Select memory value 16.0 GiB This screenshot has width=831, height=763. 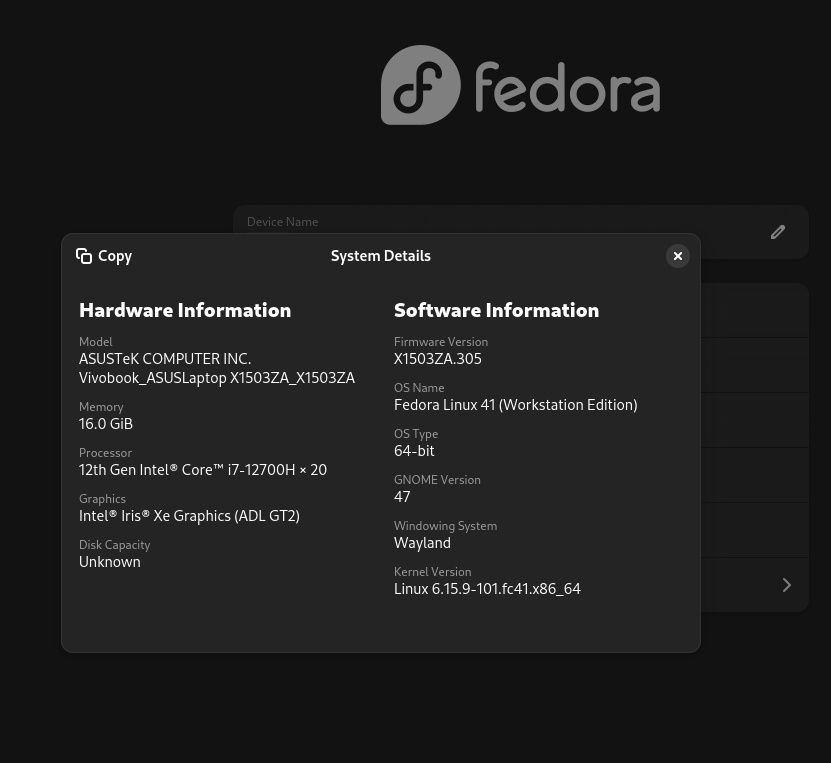[x=106, y=424]
